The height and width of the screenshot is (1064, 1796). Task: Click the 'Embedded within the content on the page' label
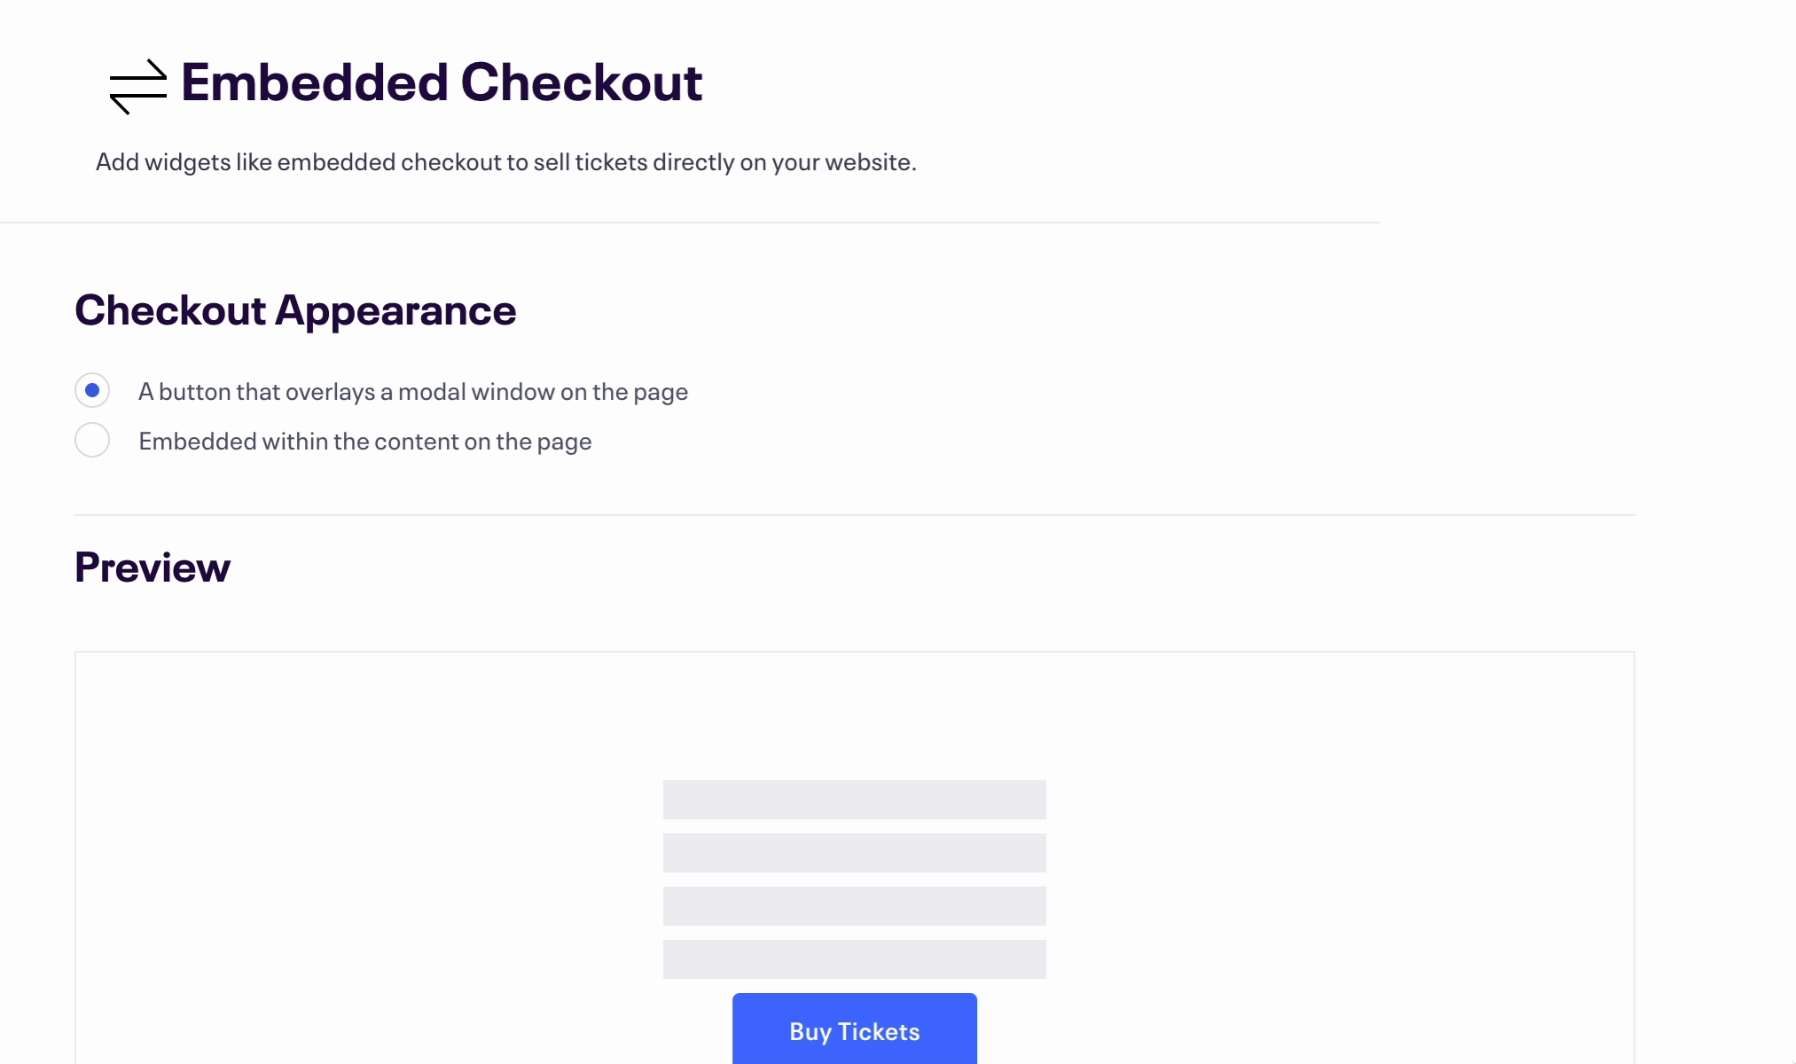point(365,441)
